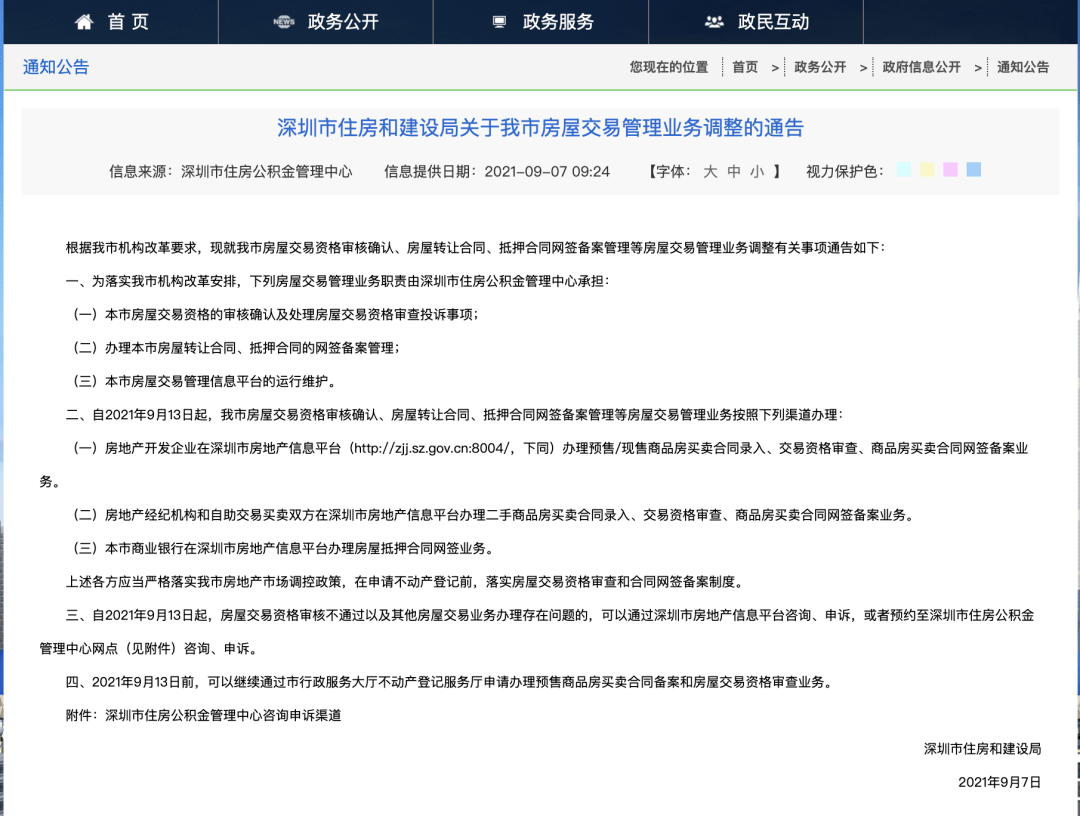Viewport: 1080px width, 816px height.
Task: Click the NEWS icon beside 政务公开
Action: point(284,22)
